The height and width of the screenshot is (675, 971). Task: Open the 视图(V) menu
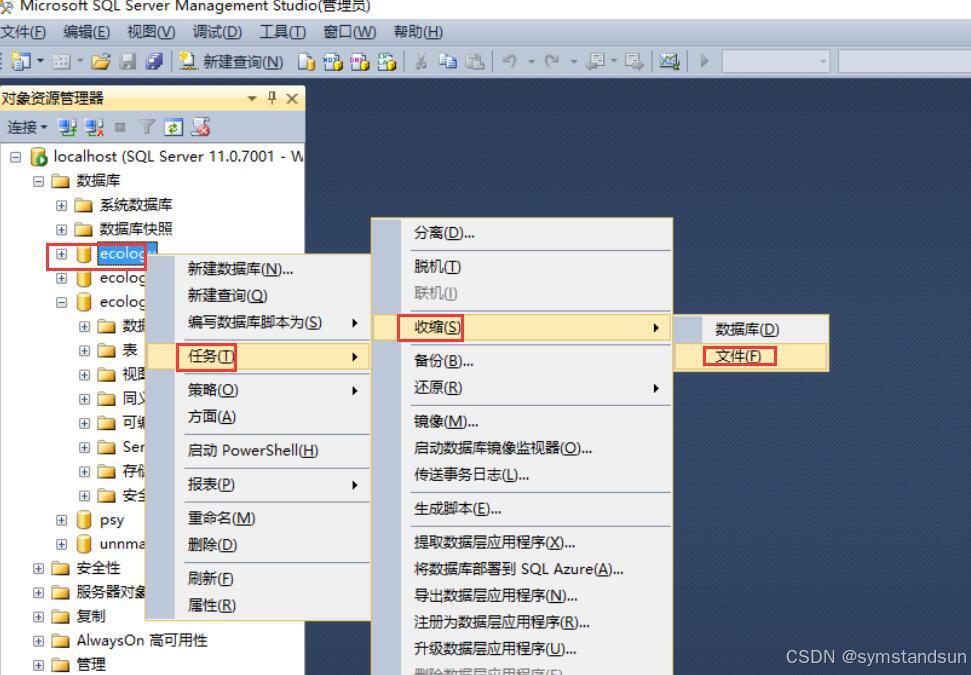[x=151, y=32]
